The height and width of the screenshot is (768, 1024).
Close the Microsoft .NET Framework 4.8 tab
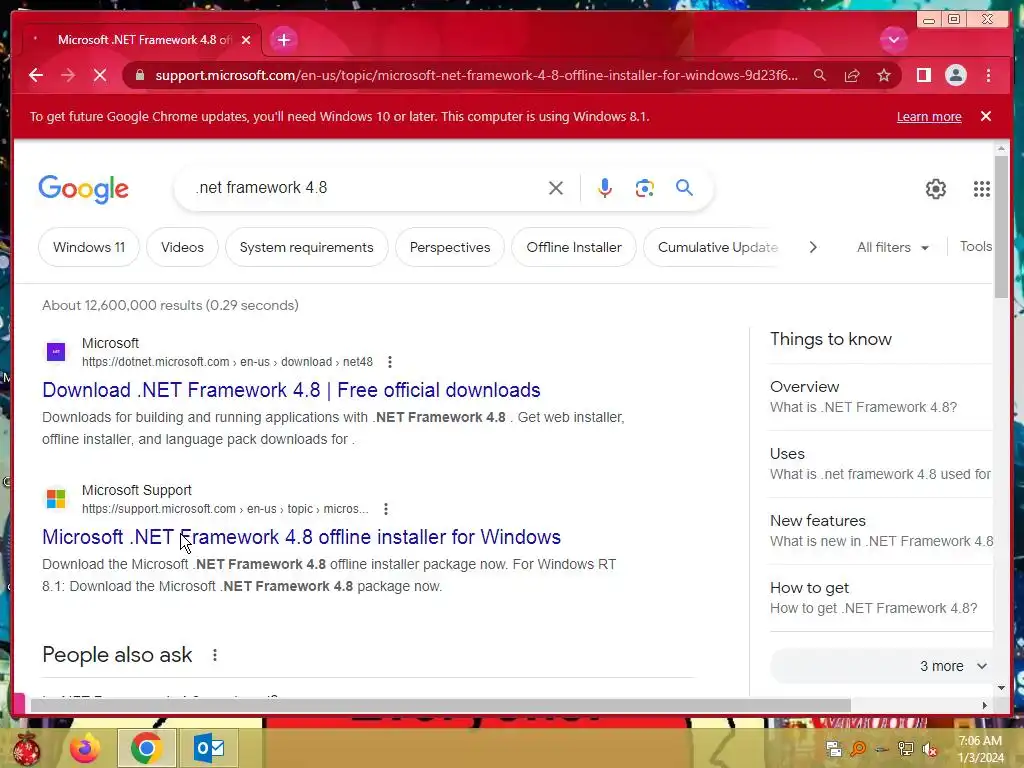click(x=246, y=40)
